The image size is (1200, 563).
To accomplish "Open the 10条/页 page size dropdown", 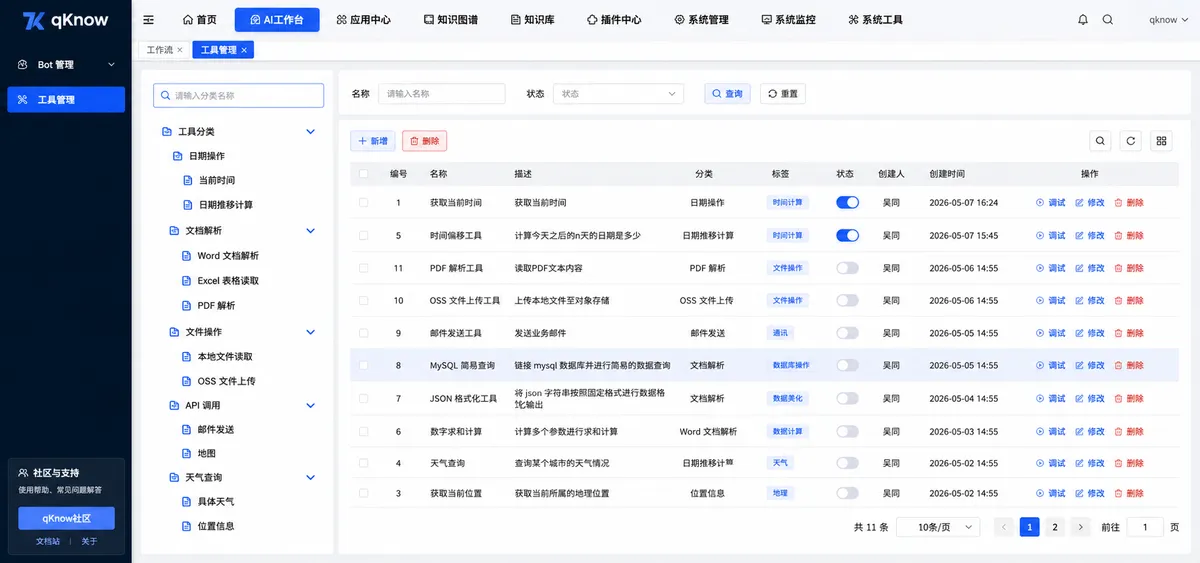I will point(937,527).
